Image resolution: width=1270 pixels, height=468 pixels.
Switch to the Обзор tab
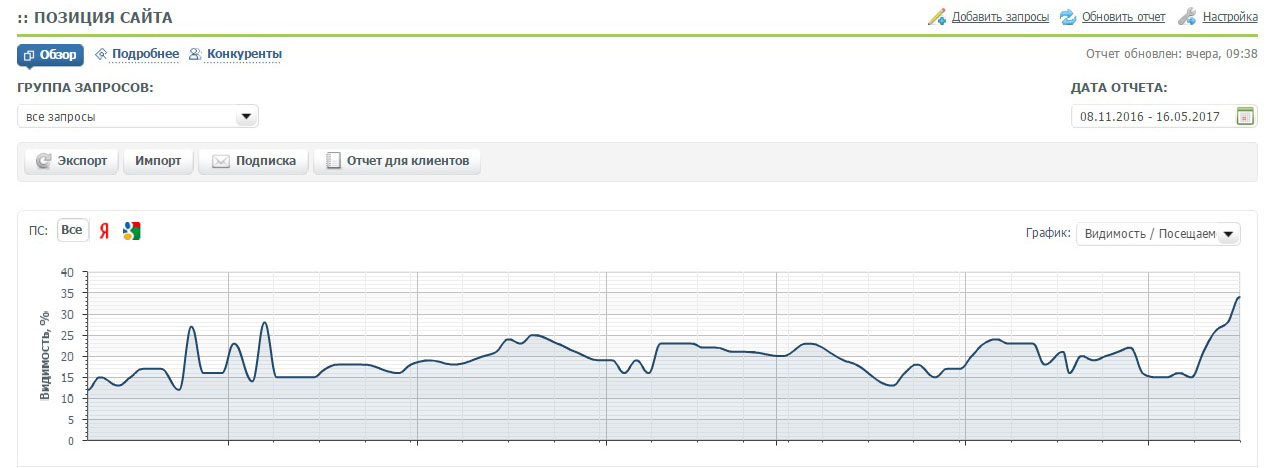pos(50,54)
